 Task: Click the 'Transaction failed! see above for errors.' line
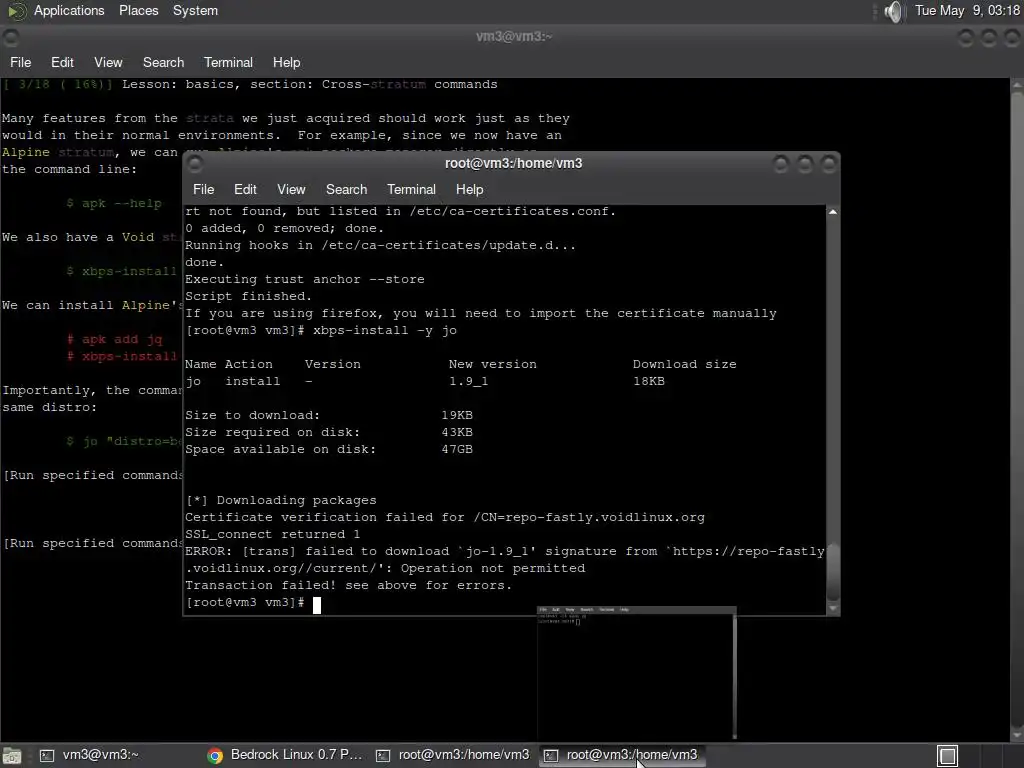[x=349, y=585]
